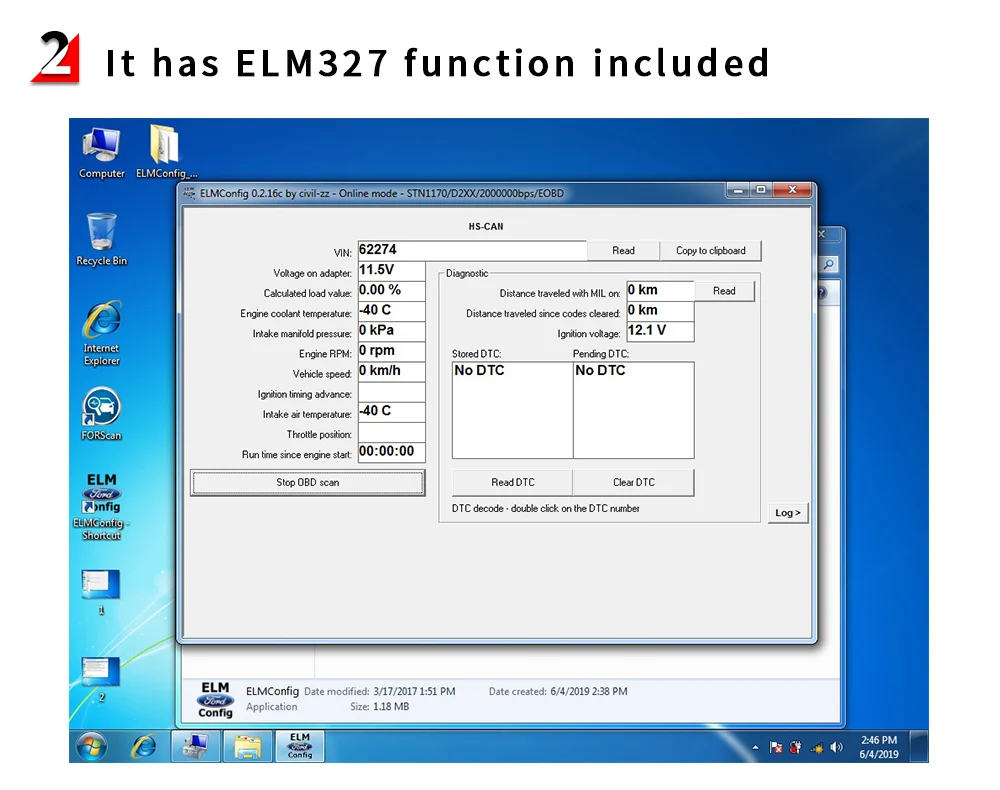Image resolution: width=1000 pixels, height=790 pixels.
Task: Open the desktop file named 1
Action: [x=101, y=592]
